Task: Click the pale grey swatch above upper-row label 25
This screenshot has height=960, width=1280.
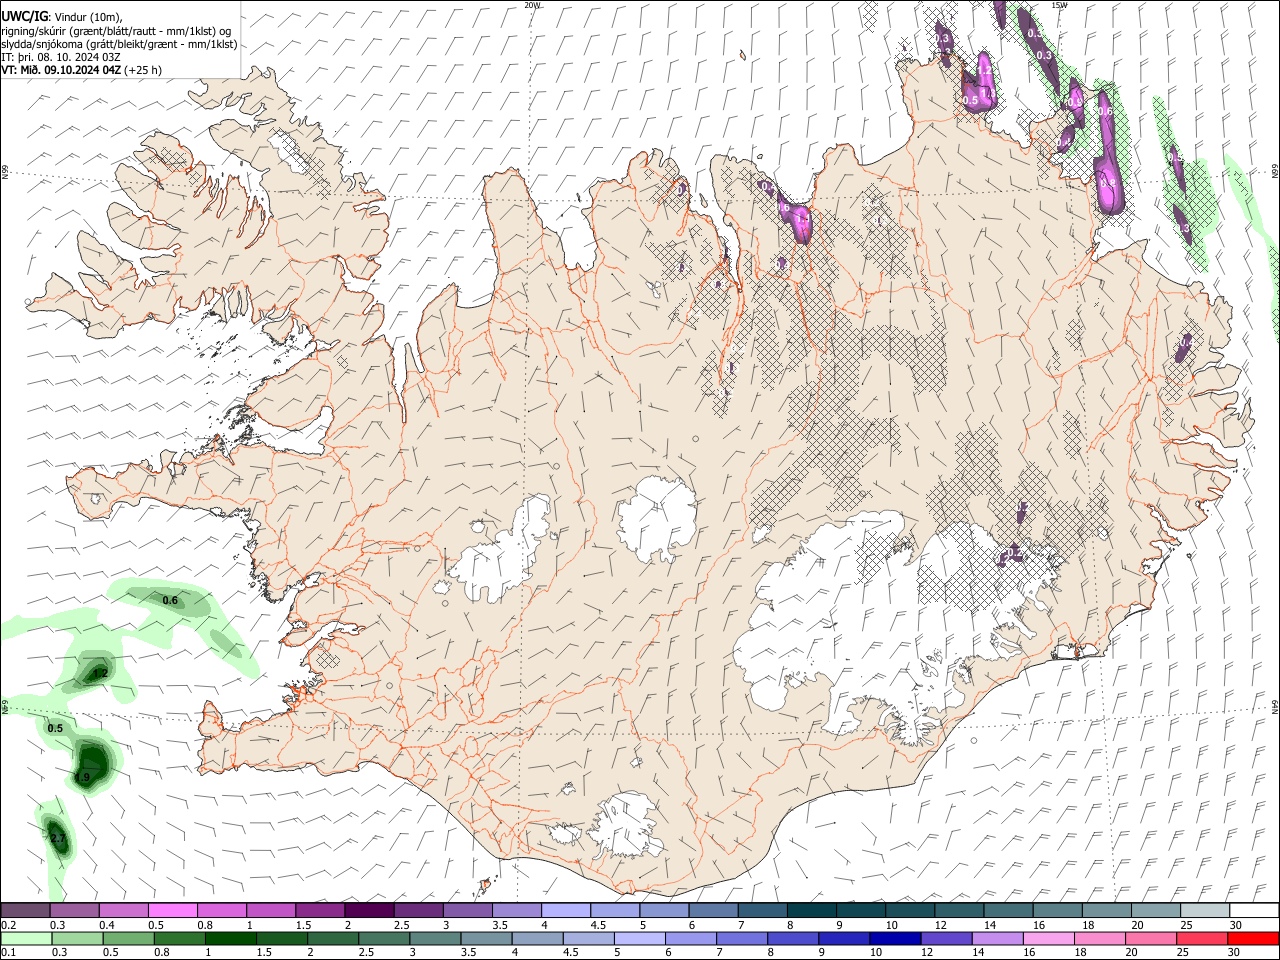Action: (1206, 911)
